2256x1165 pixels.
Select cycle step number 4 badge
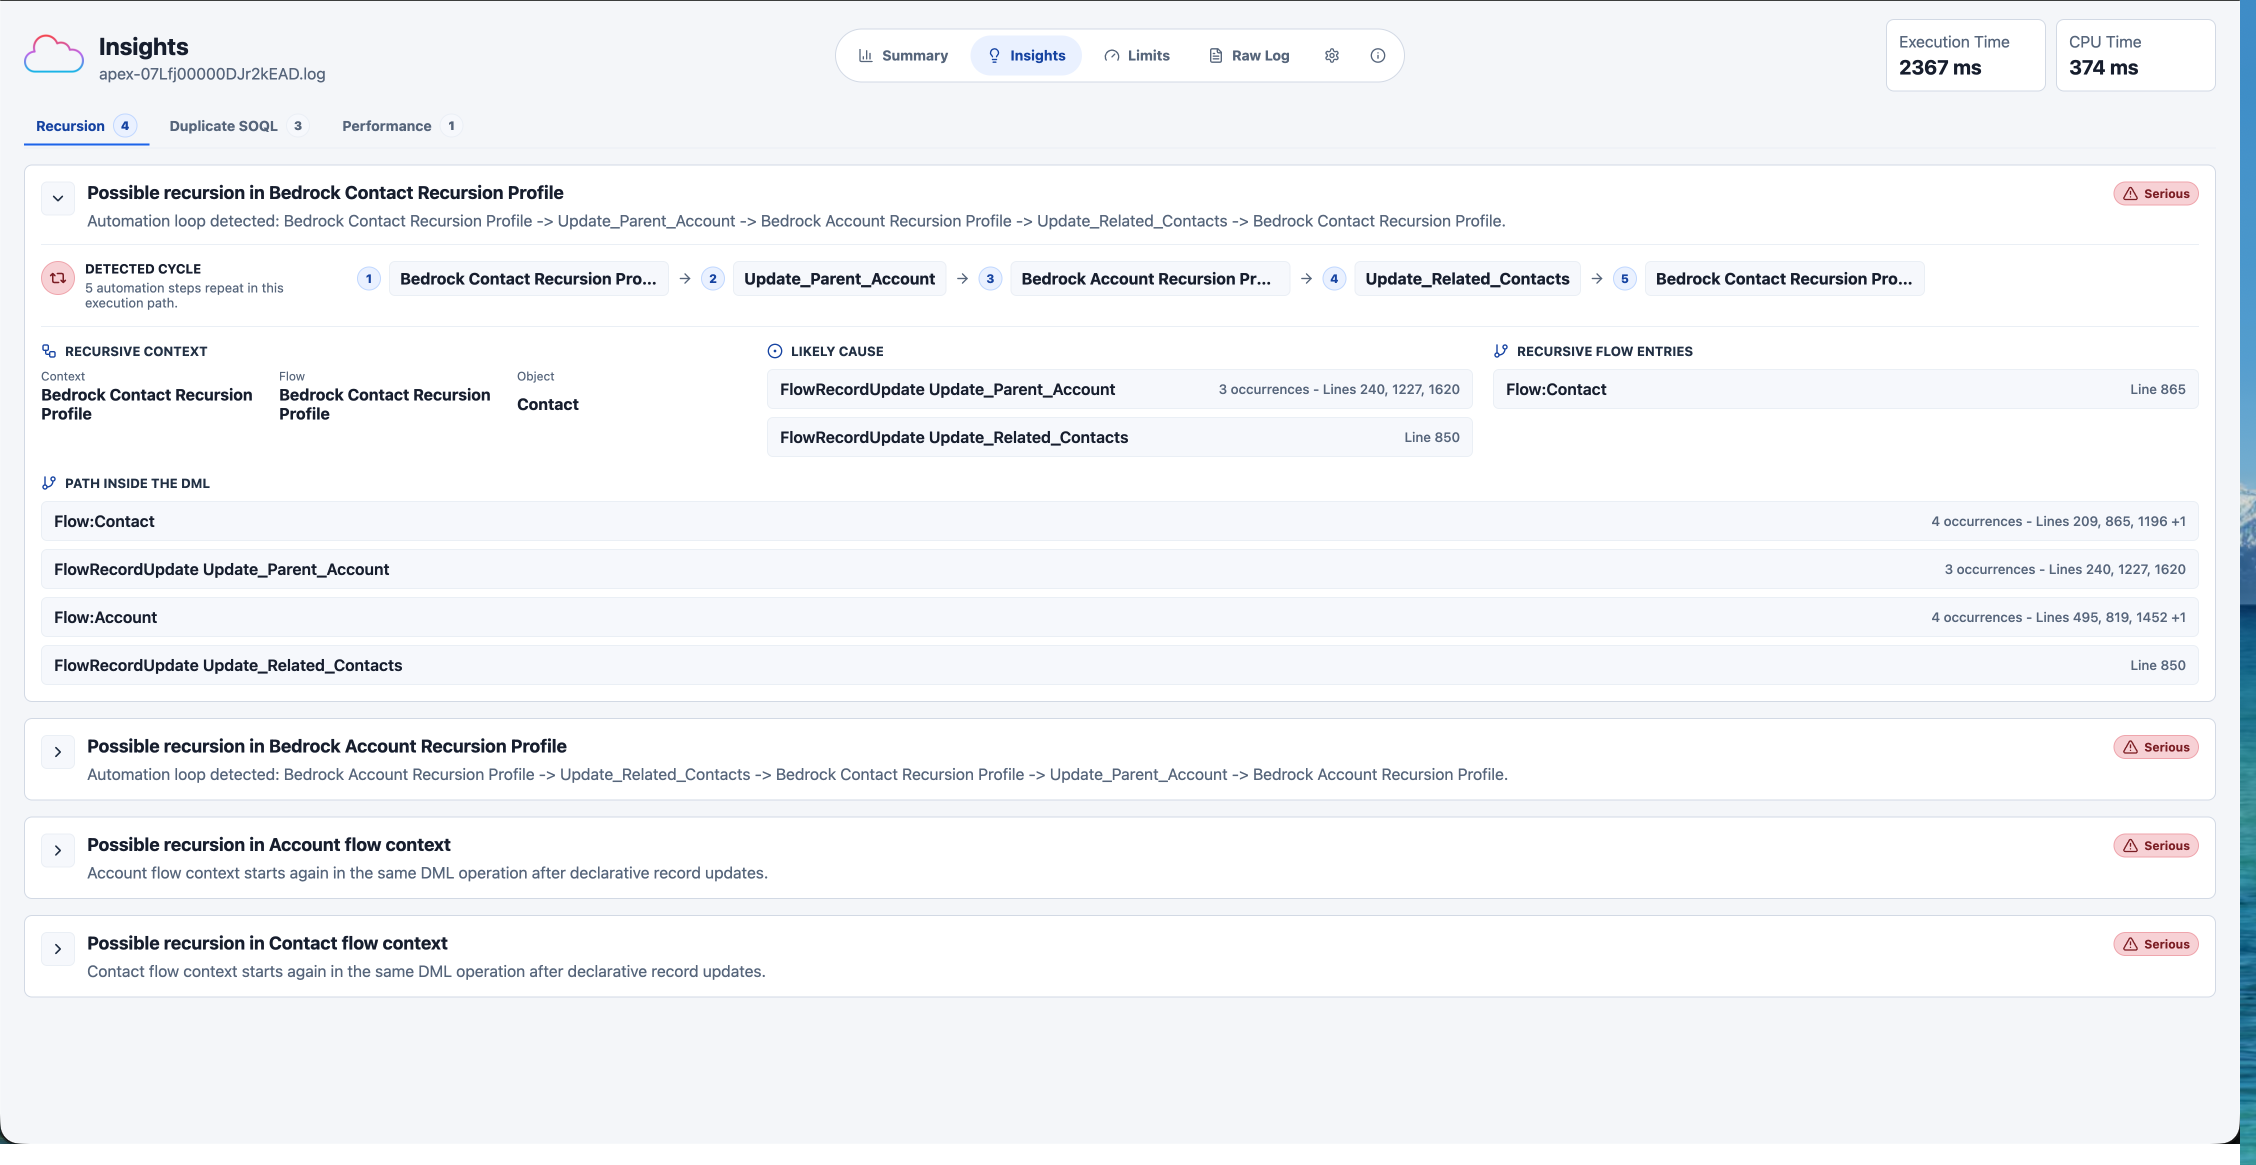coord(1334,279)
